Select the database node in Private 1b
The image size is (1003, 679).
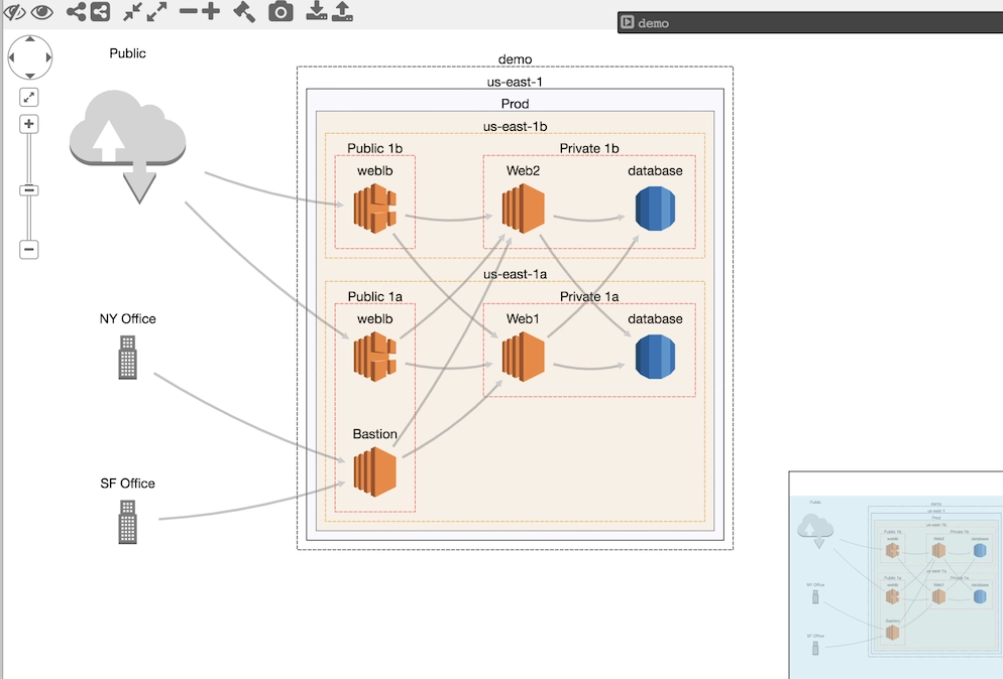[655, 209]
